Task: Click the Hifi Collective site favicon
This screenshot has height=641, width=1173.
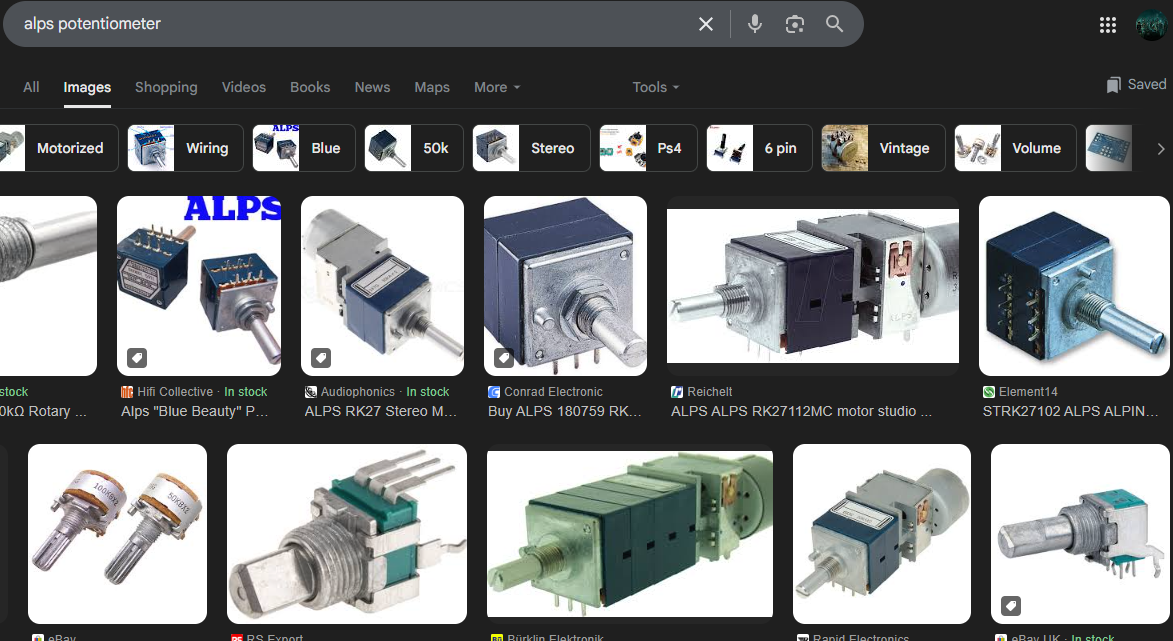Action: (126, 392)
